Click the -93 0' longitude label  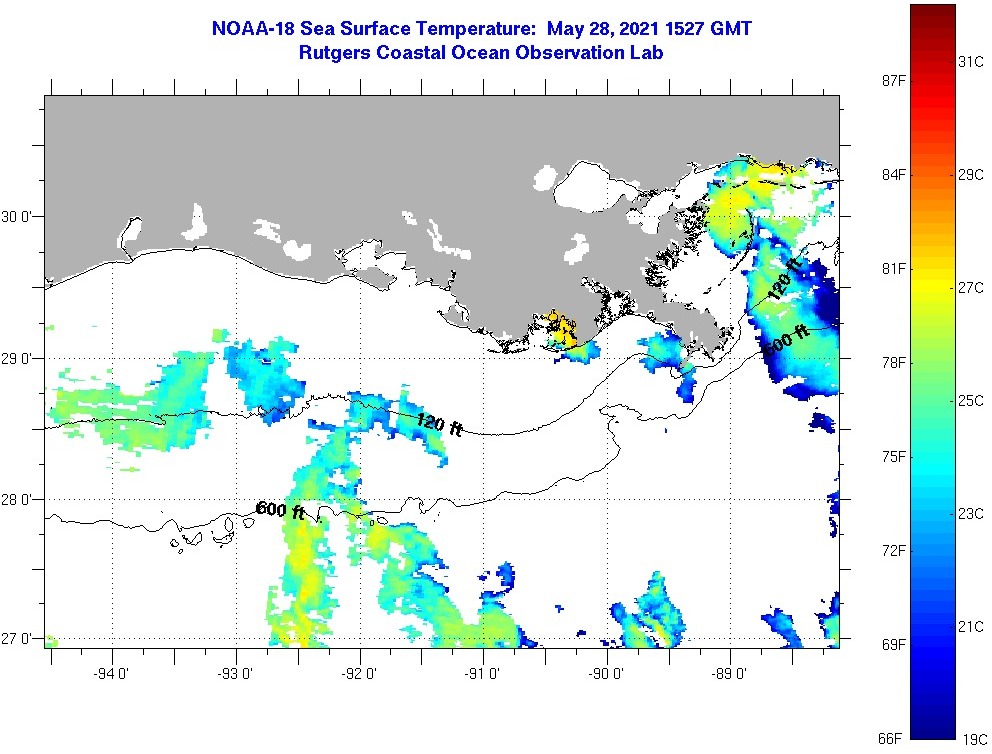[x=235, y=674]
